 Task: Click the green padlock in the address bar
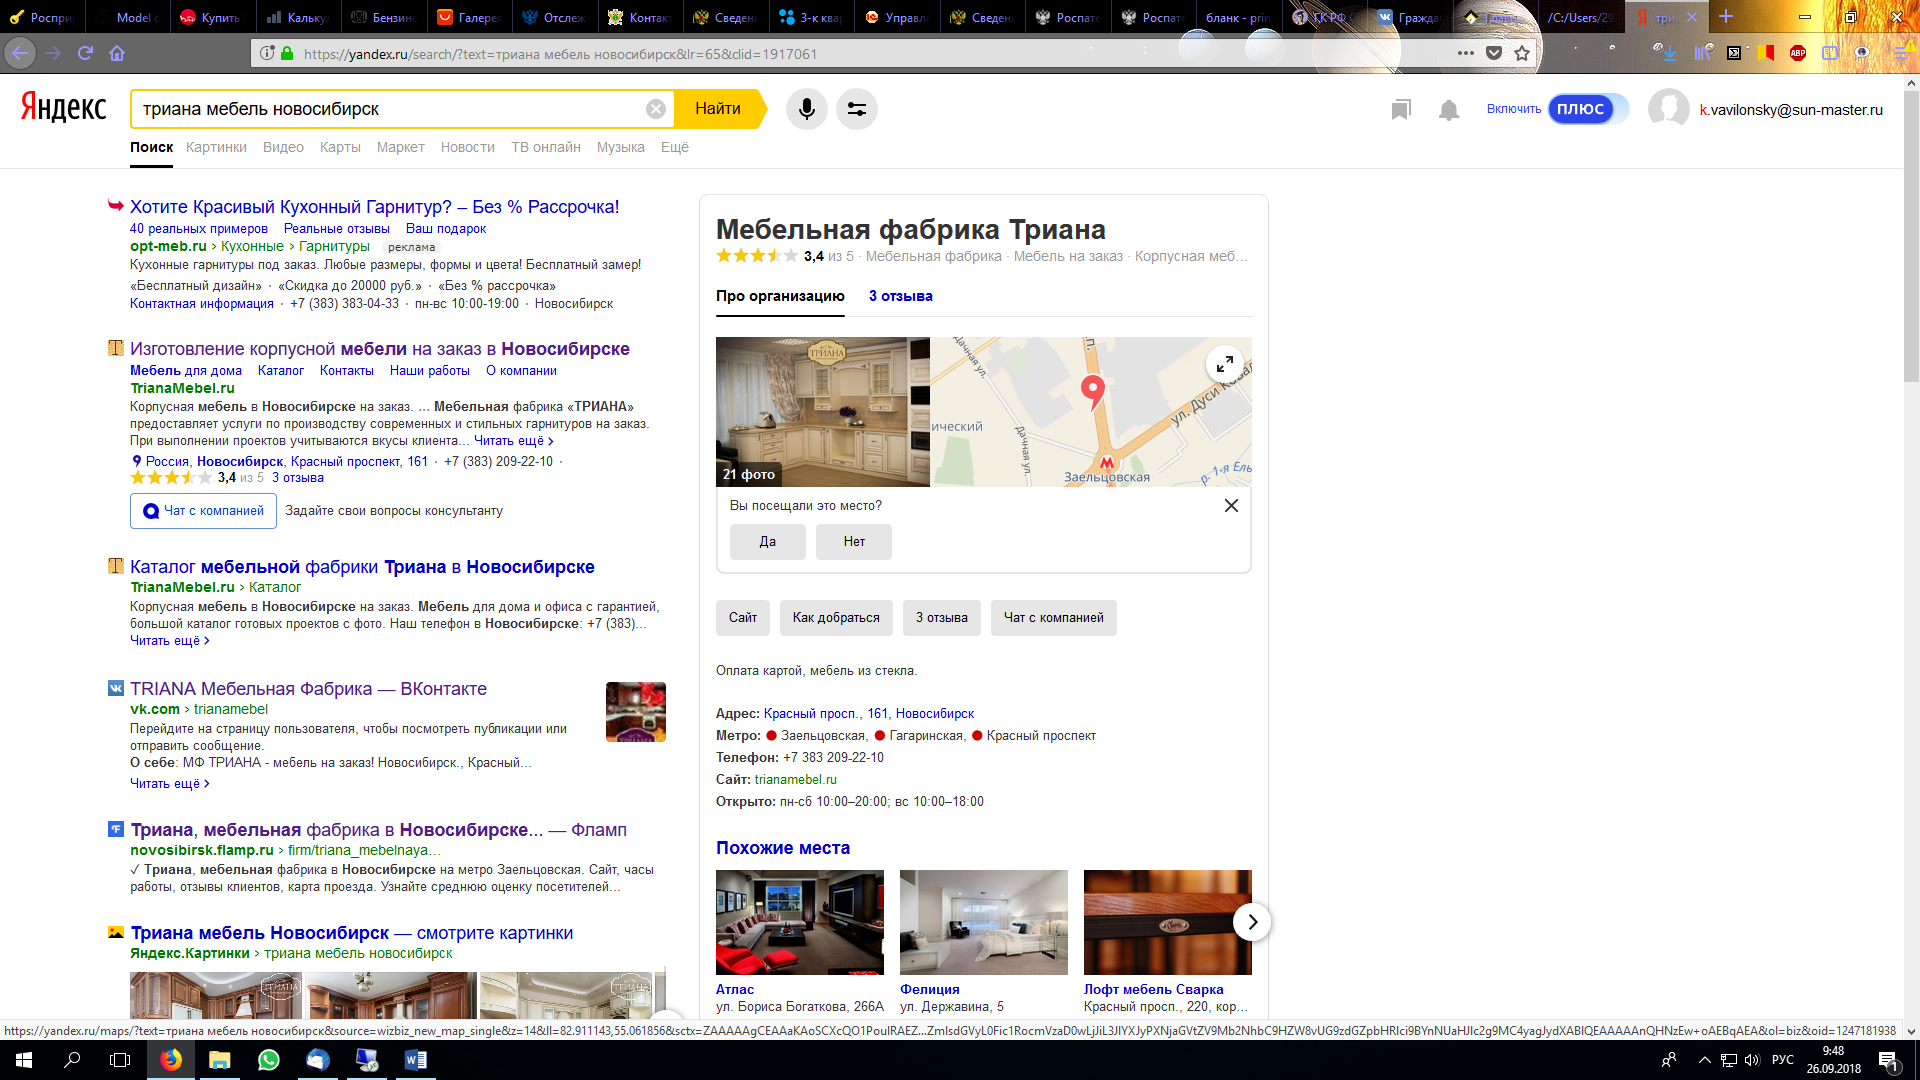click(x=287, y=53)
